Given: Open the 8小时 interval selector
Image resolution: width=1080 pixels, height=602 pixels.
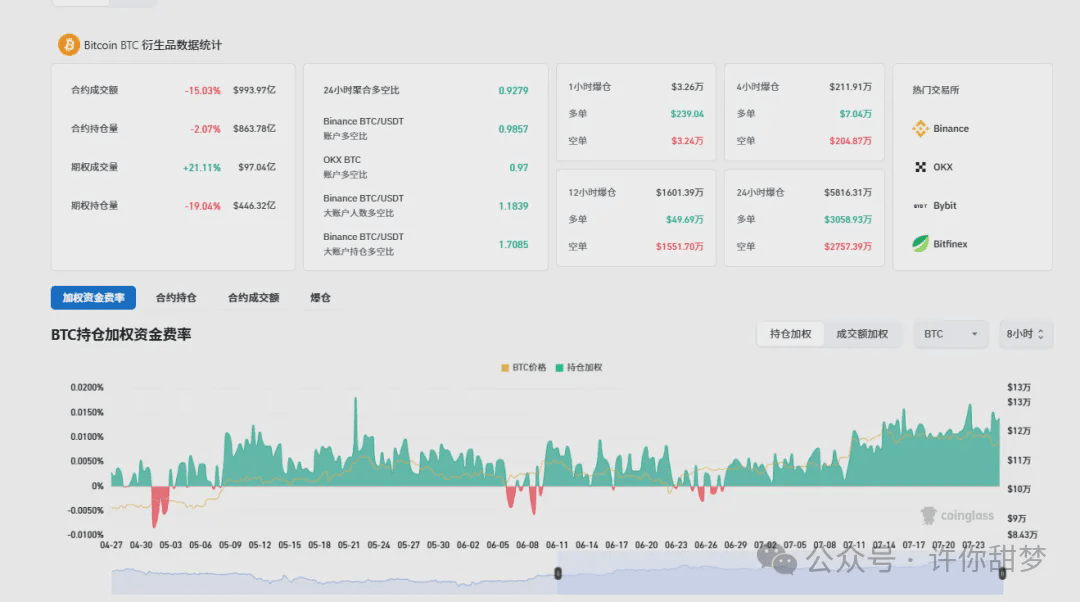Looking at the screenshot, I should pos(1025,334).
